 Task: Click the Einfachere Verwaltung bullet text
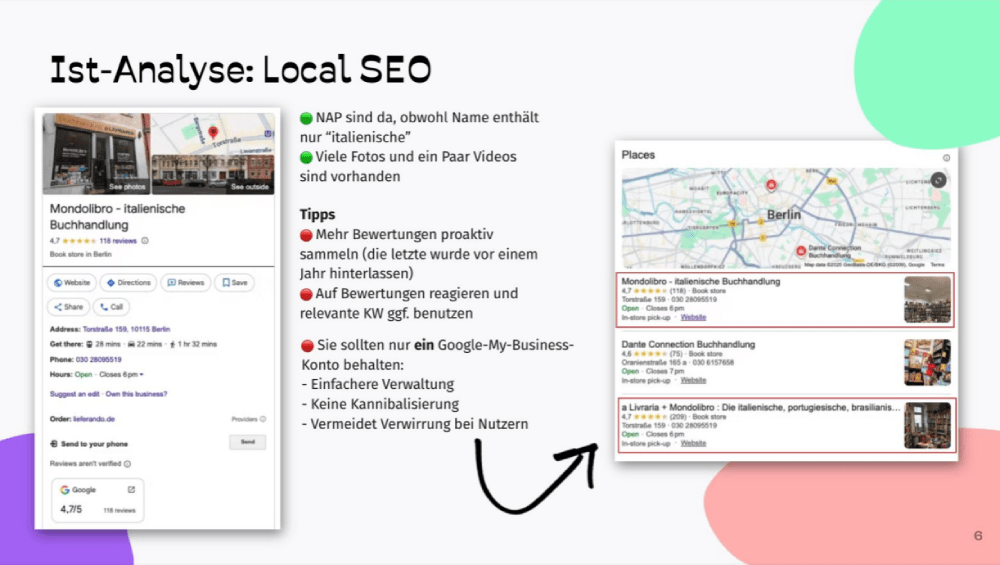pyautogui.click(x=378, y=385)
